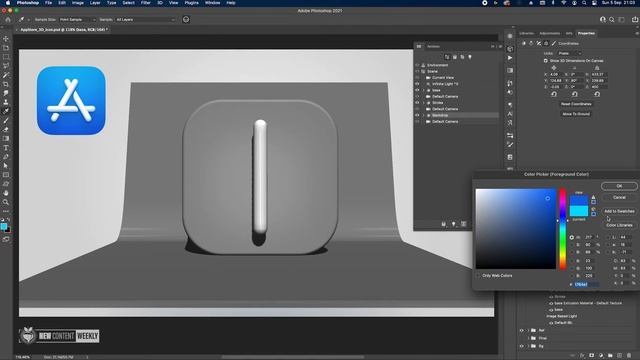
Task: Click the new group folder icon in Layers
Action: tap(610, 356)
